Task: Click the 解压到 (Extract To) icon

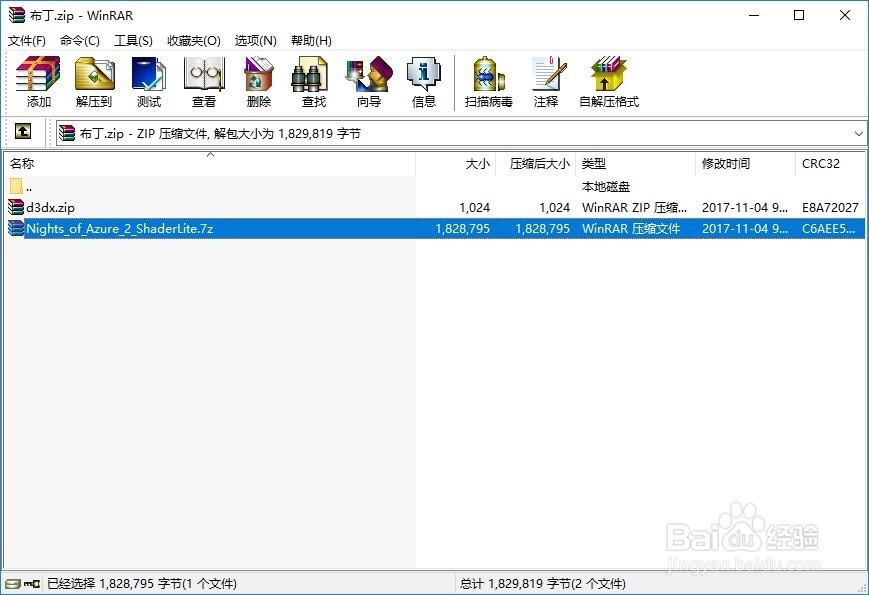Action: (x=94, y=82)
